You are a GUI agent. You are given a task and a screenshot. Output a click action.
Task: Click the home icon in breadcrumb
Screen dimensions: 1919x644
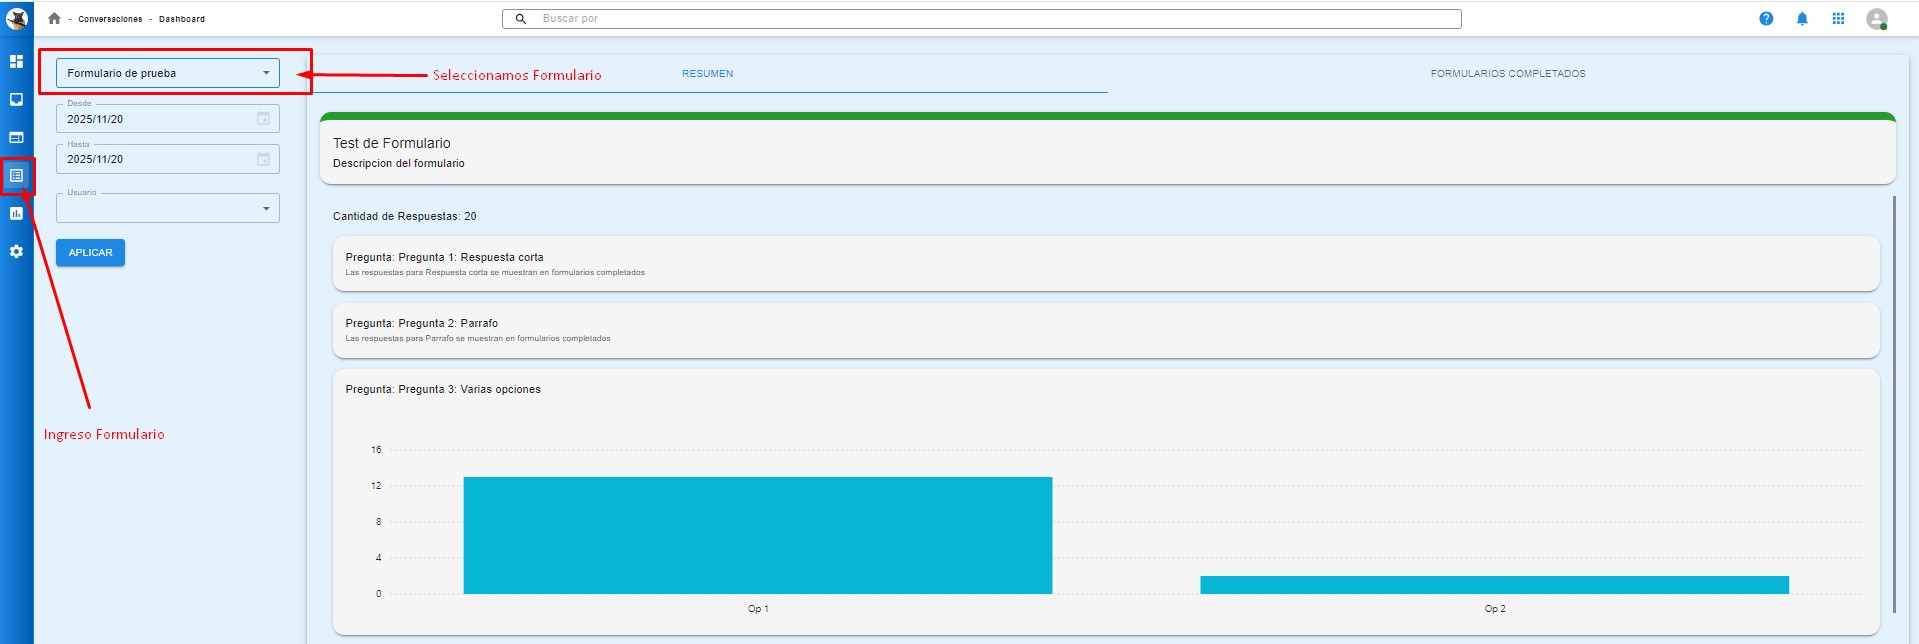54,19
